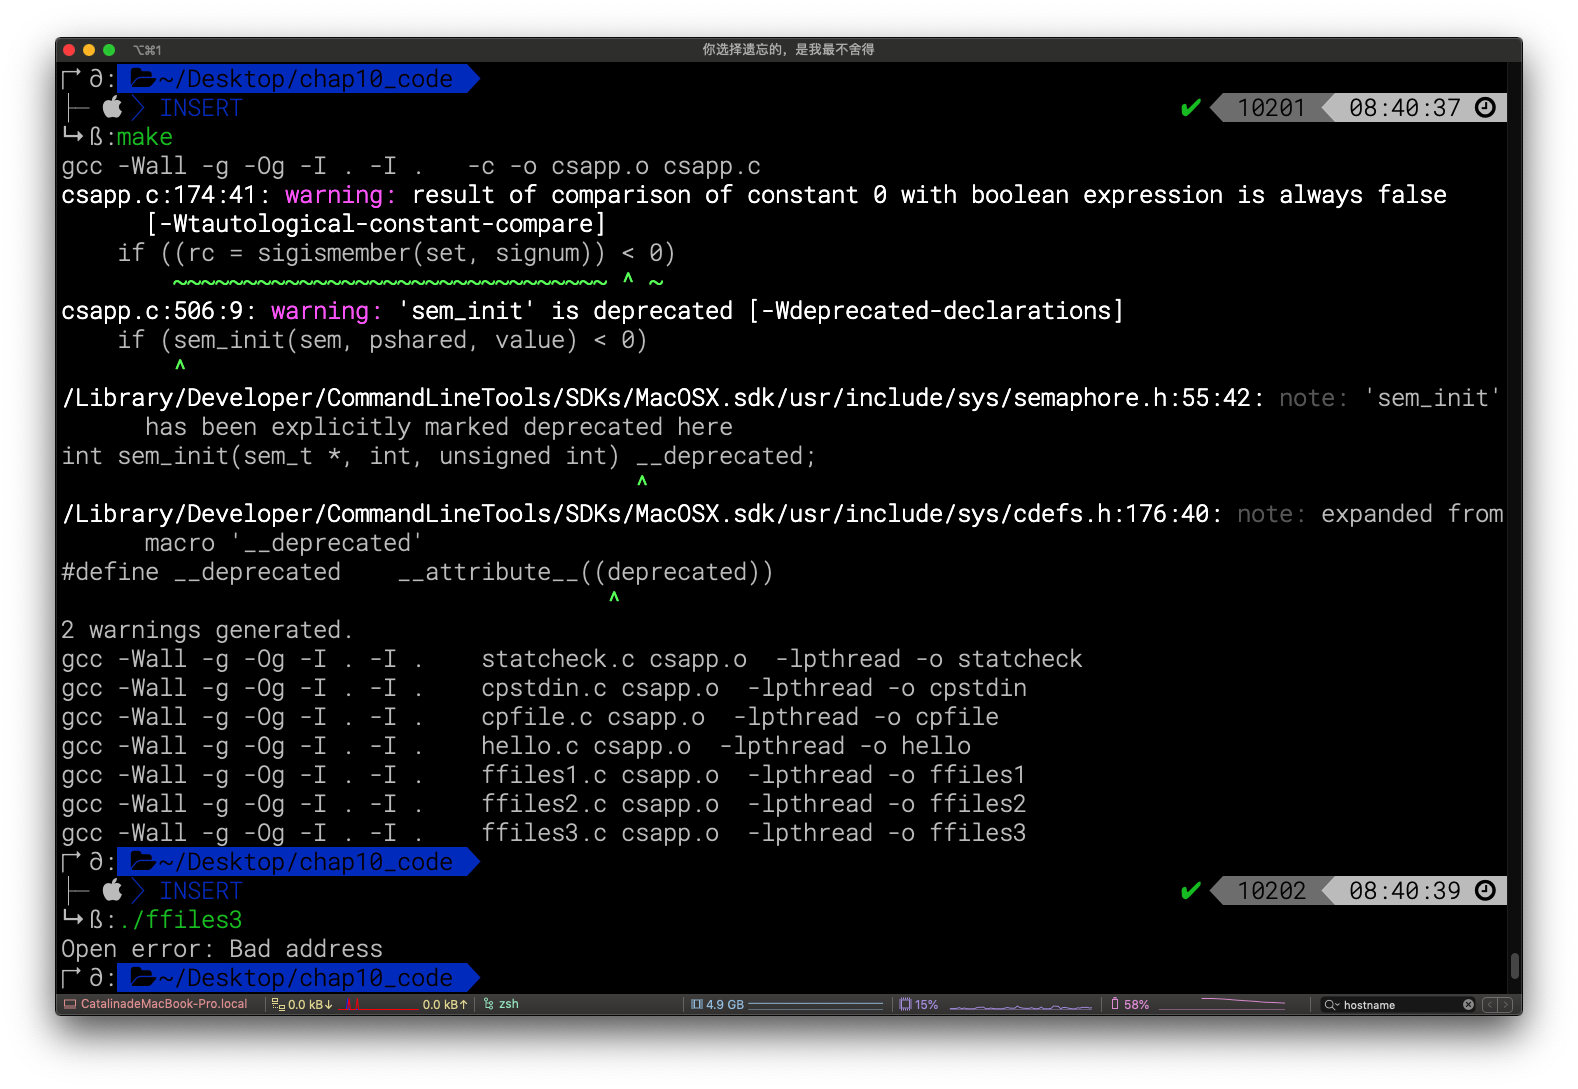
Task: Click the zsh job name in the status bar
Action: [508, 1004]
